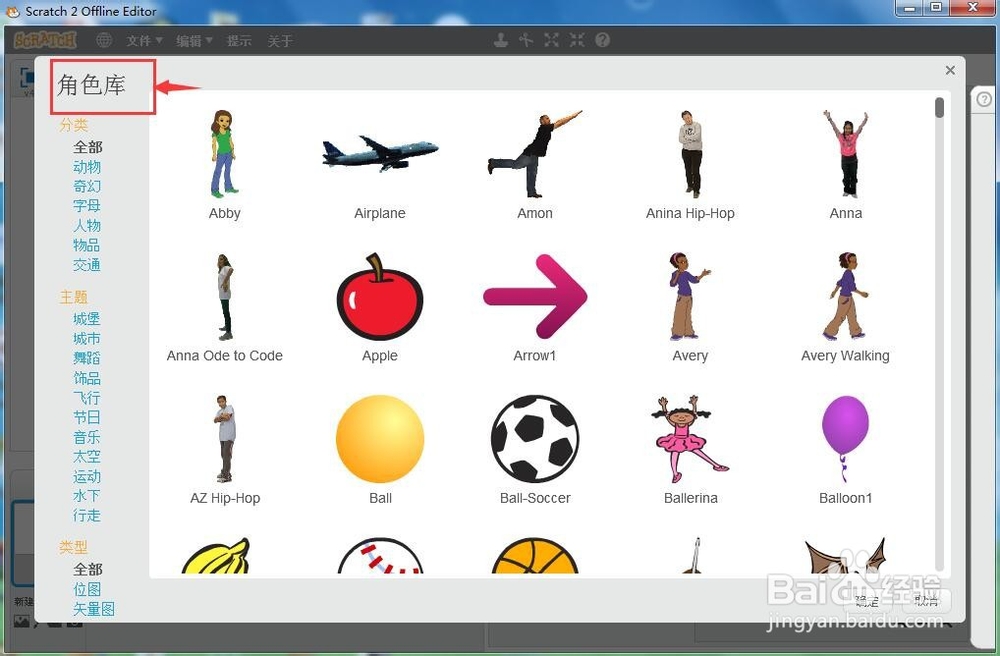Show all types with 全部 under 类型
The image size is (1000, 656).
(x=87, y=569)
